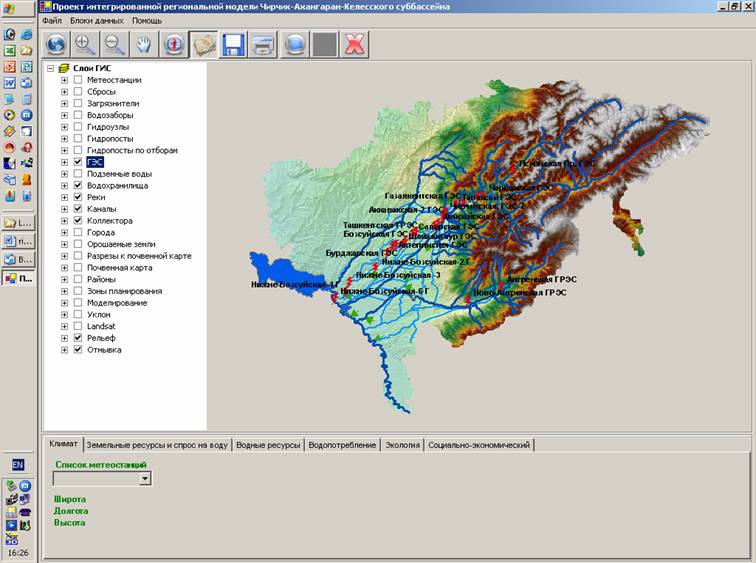Turn off the Рельеф layer checkbox
The width and height of the screenshot is (756, 563).
click(78, 338)
